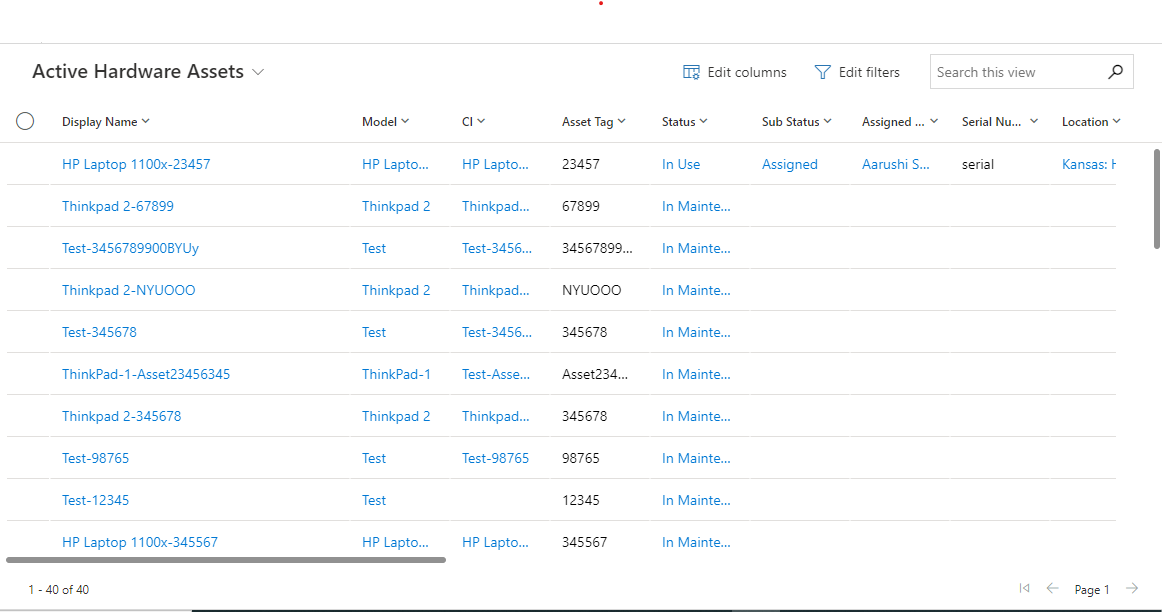Click Edit columns button
The height and width of the screenshot is (612, 1162).
(734, 72)
